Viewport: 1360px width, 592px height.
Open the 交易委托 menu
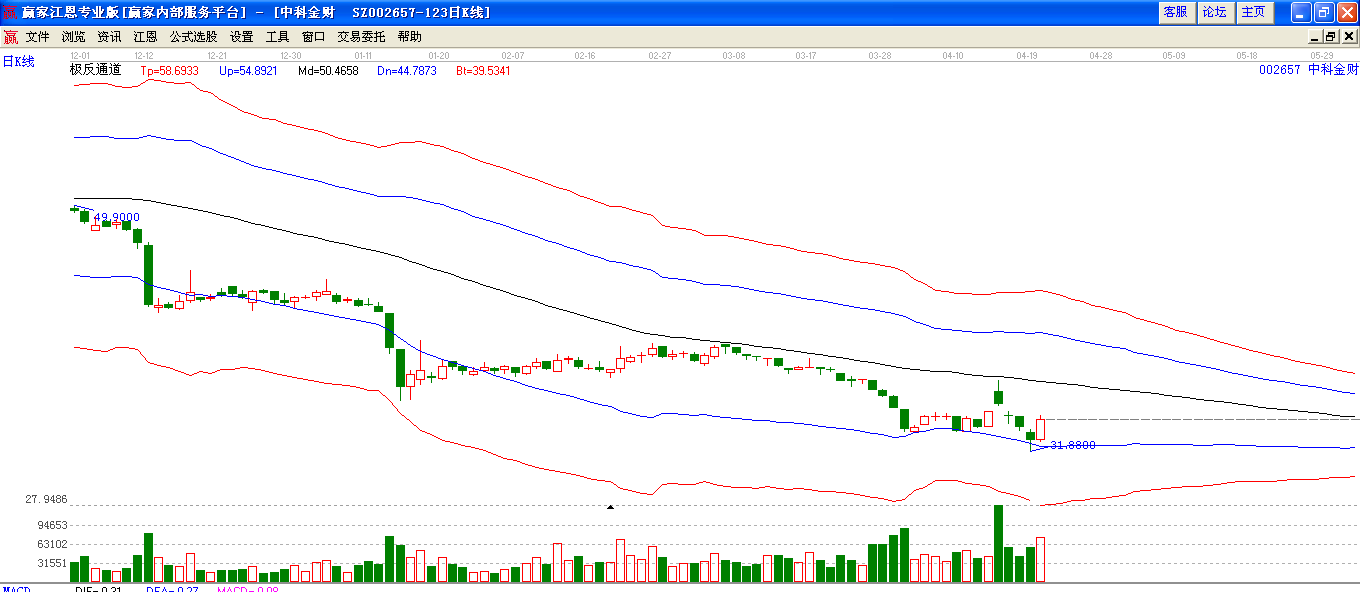[x=361, y=37]
